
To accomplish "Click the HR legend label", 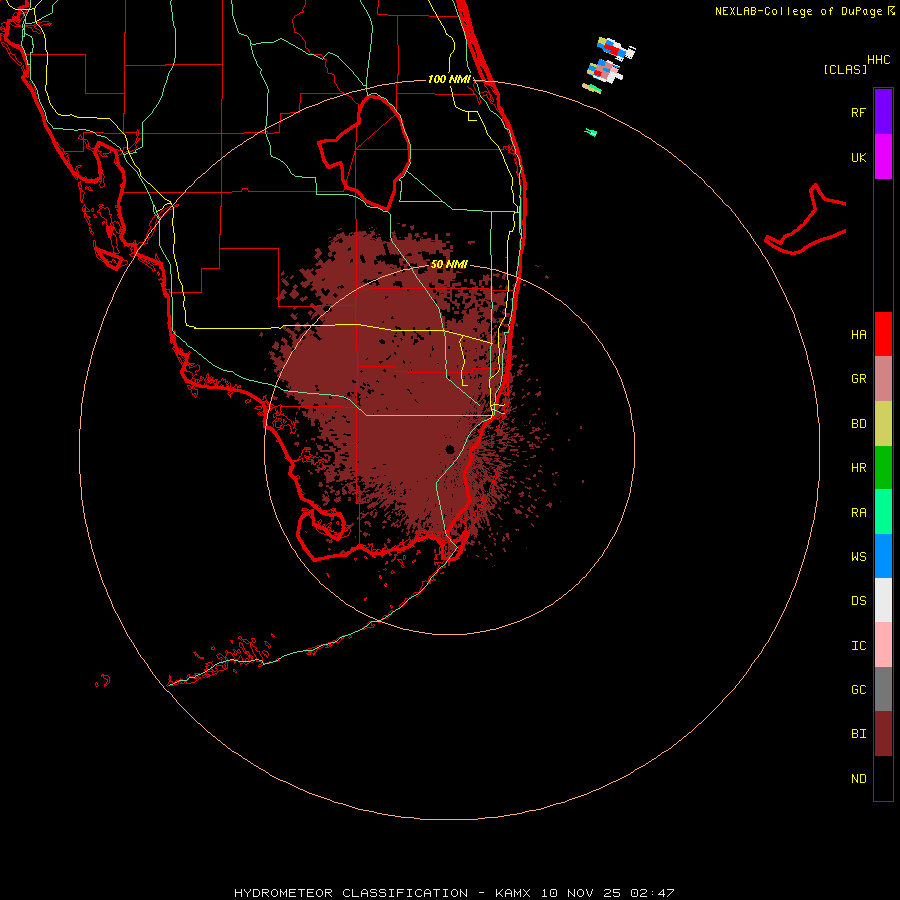I will tap(858, 468).
